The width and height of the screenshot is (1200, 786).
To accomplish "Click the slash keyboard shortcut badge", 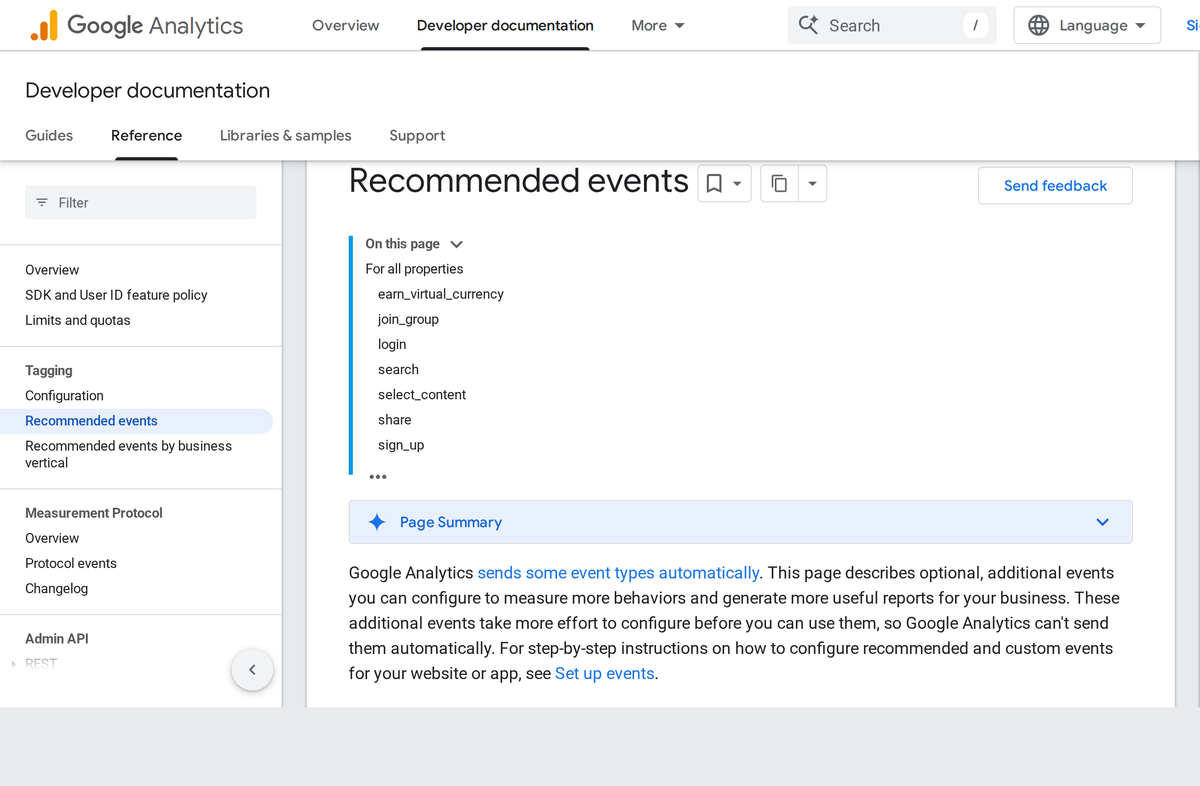I will coord(975,25).
